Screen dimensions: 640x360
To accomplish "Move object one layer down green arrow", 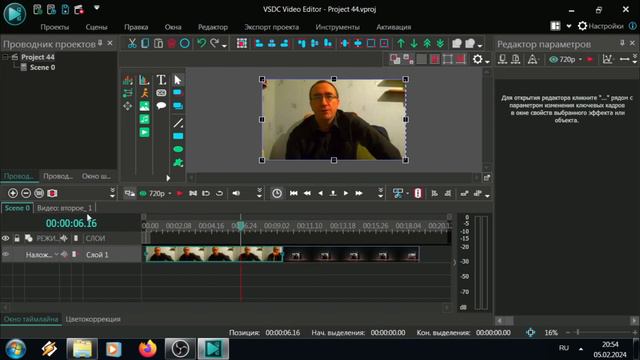I will [414, 43].
